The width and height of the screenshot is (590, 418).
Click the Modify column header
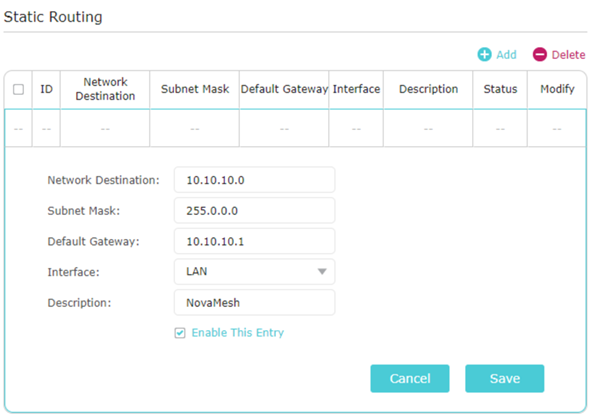pyautogui.click(x=557, y=89)
